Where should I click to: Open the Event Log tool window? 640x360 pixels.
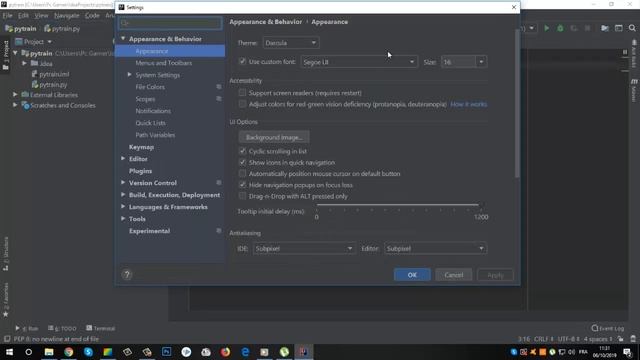tap(608, 328)
